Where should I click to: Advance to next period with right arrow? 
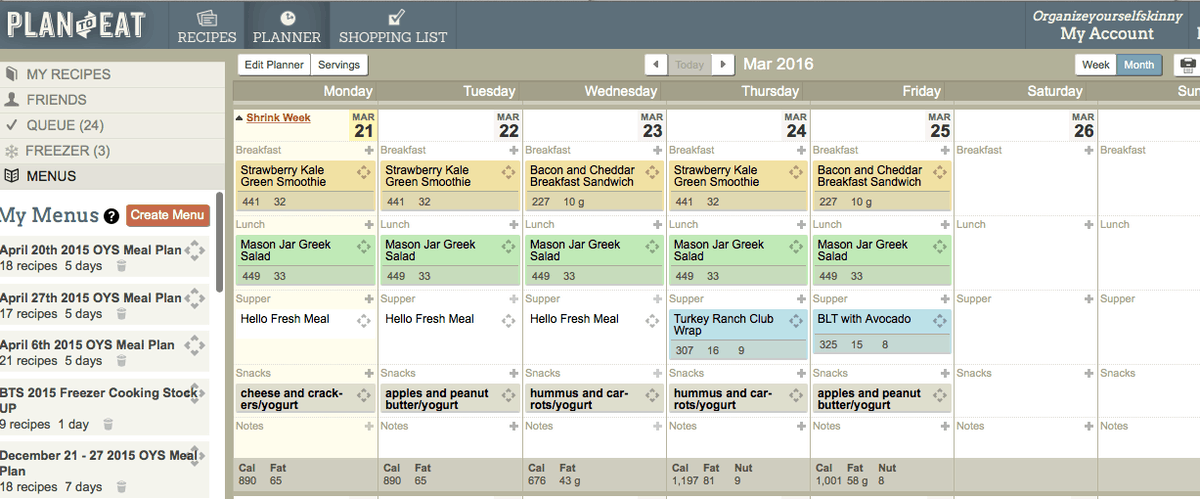tap(723, 64)
